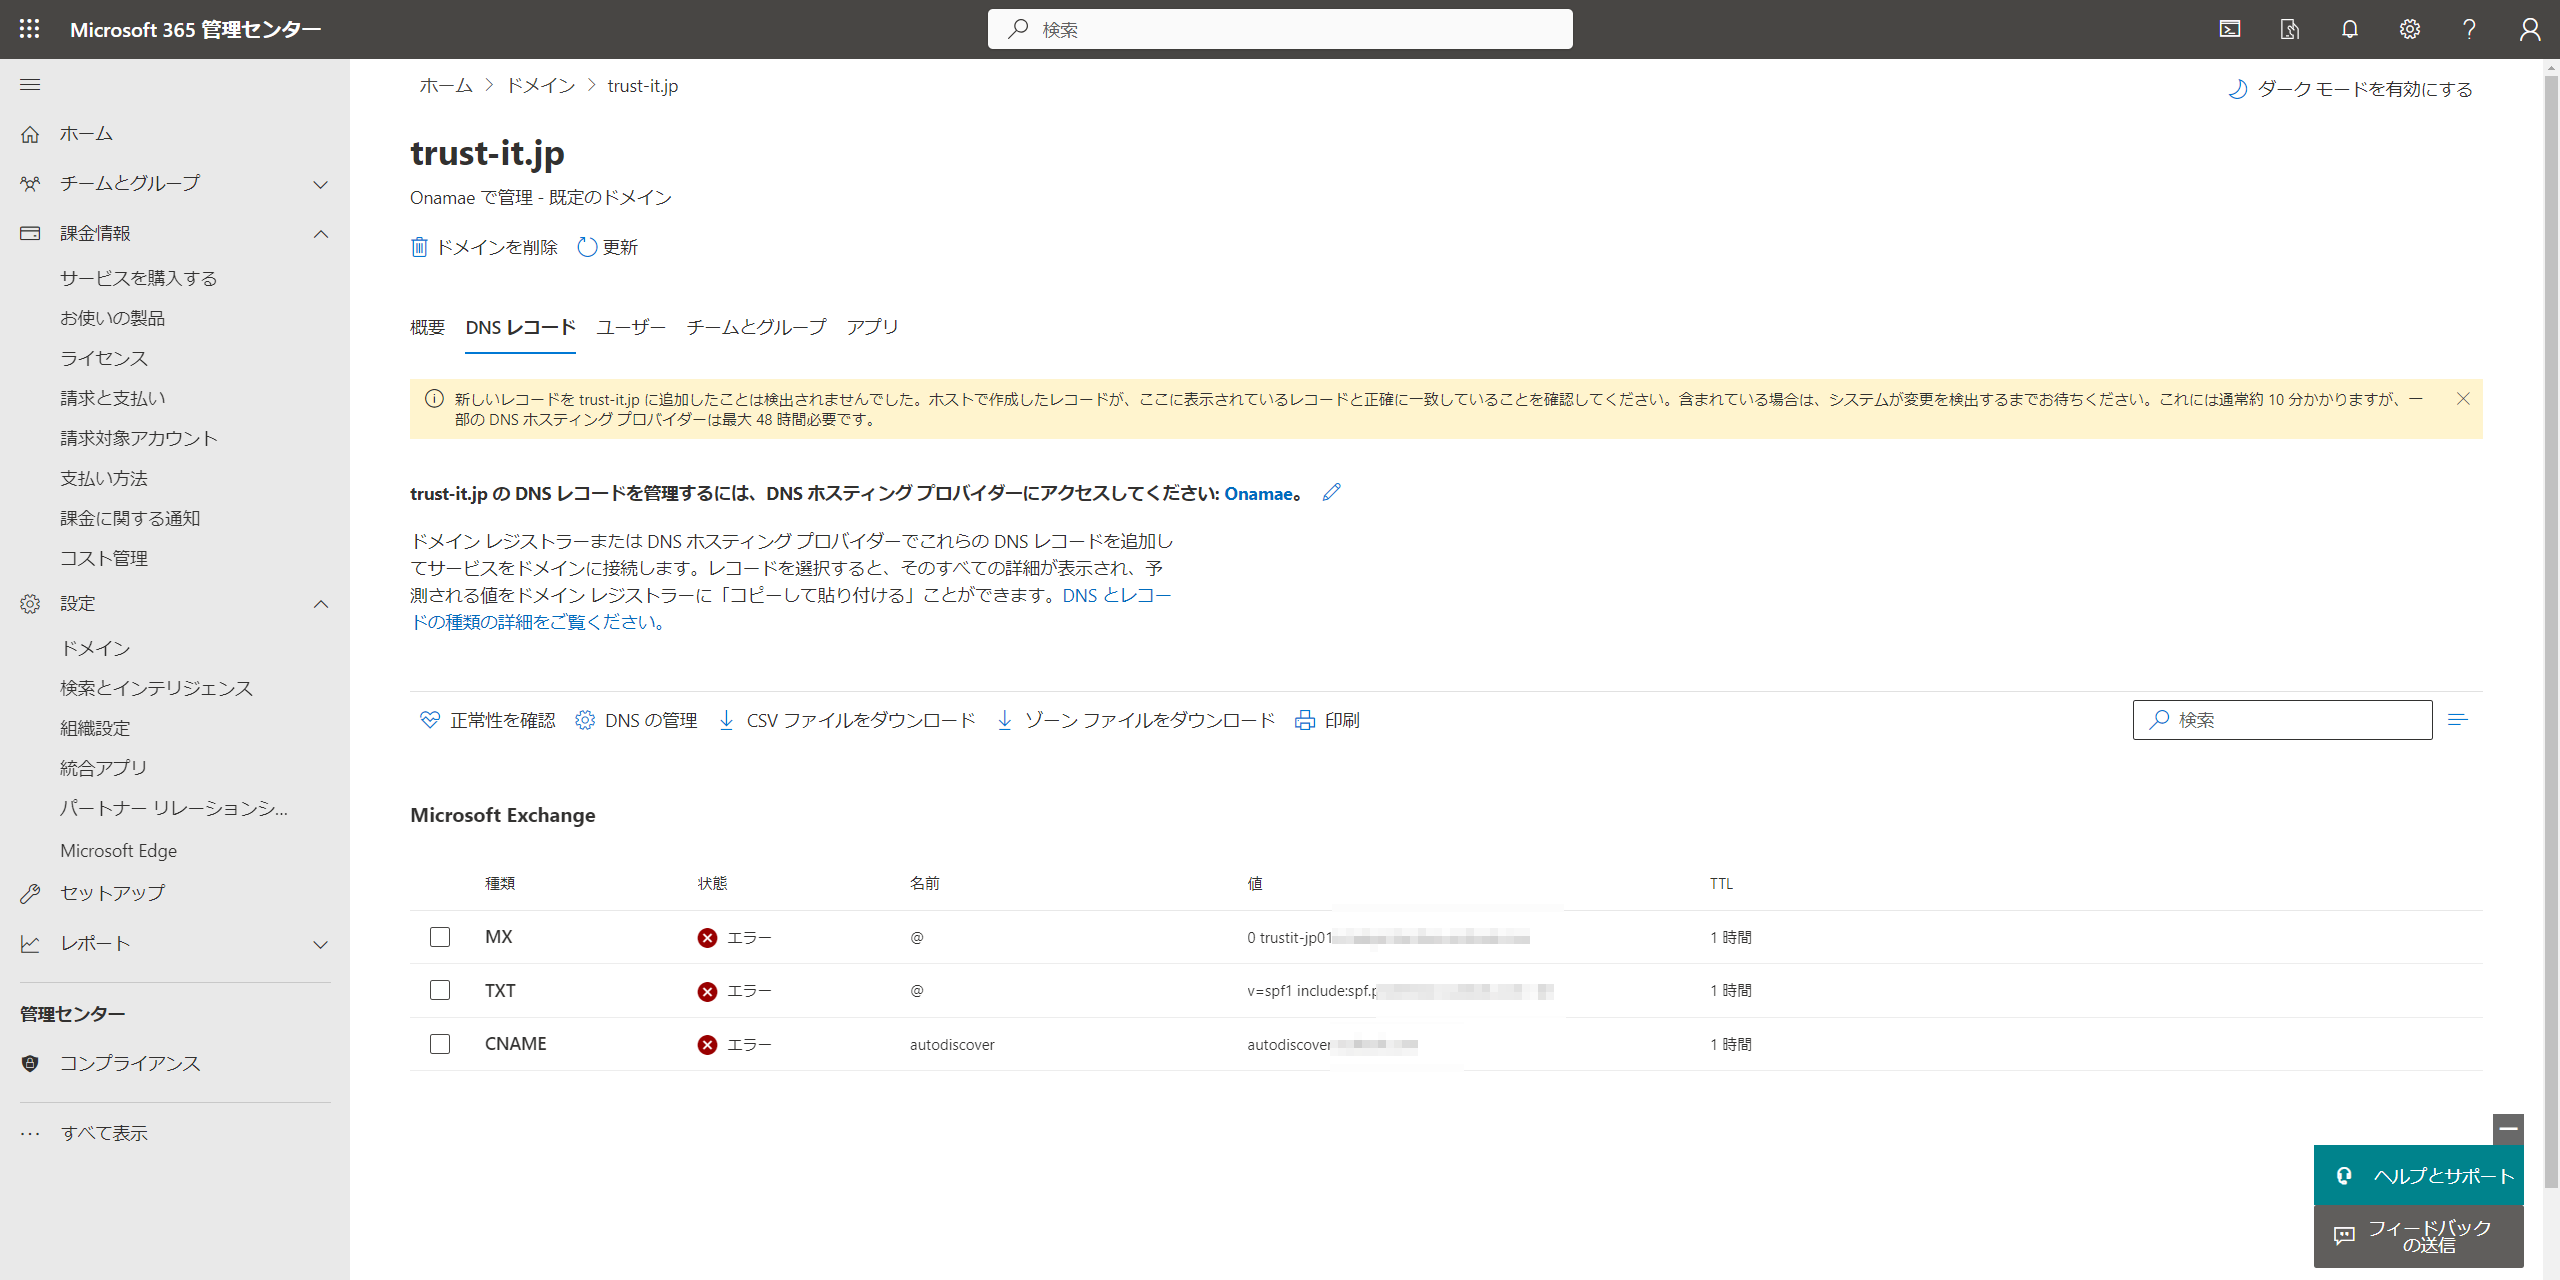Click the error icon in CNAME row
Image resolution: width=2560 pixels, height=1280 pixels.
[x=707, y=1045]
